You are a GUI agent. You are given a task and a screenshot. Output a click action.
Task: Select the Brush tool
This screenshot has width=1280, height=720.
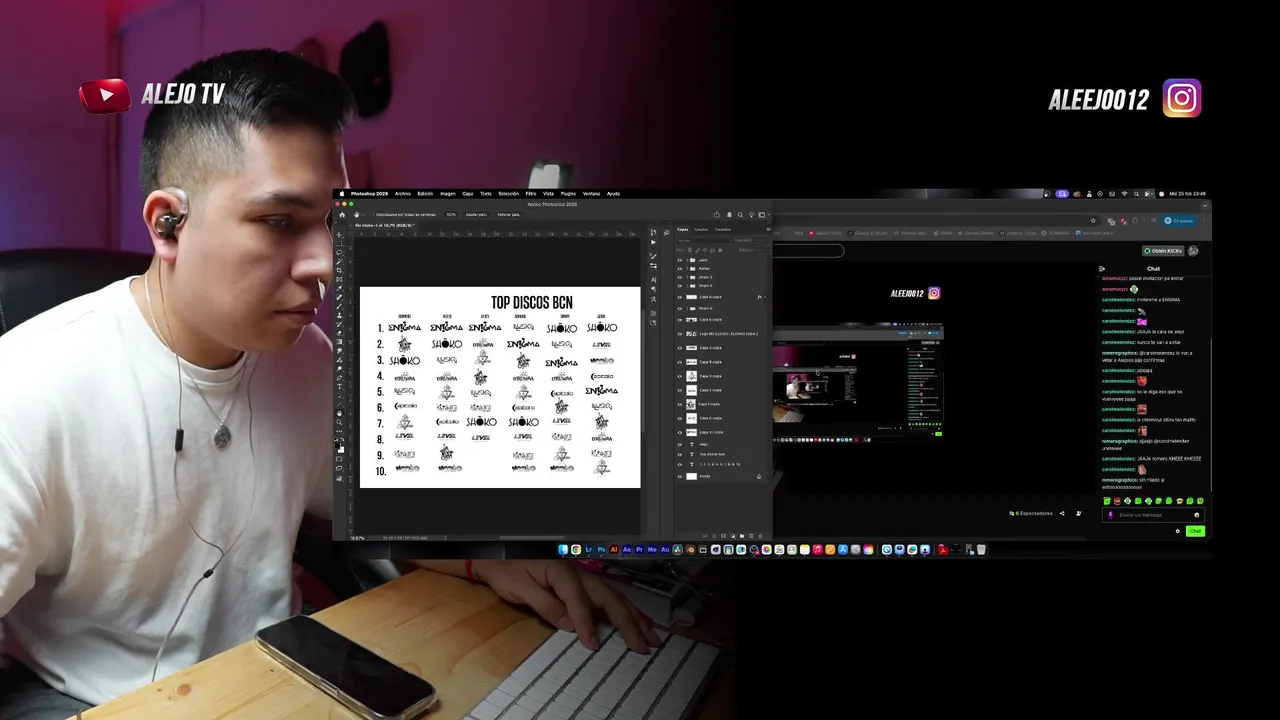[x=339, y=306]
